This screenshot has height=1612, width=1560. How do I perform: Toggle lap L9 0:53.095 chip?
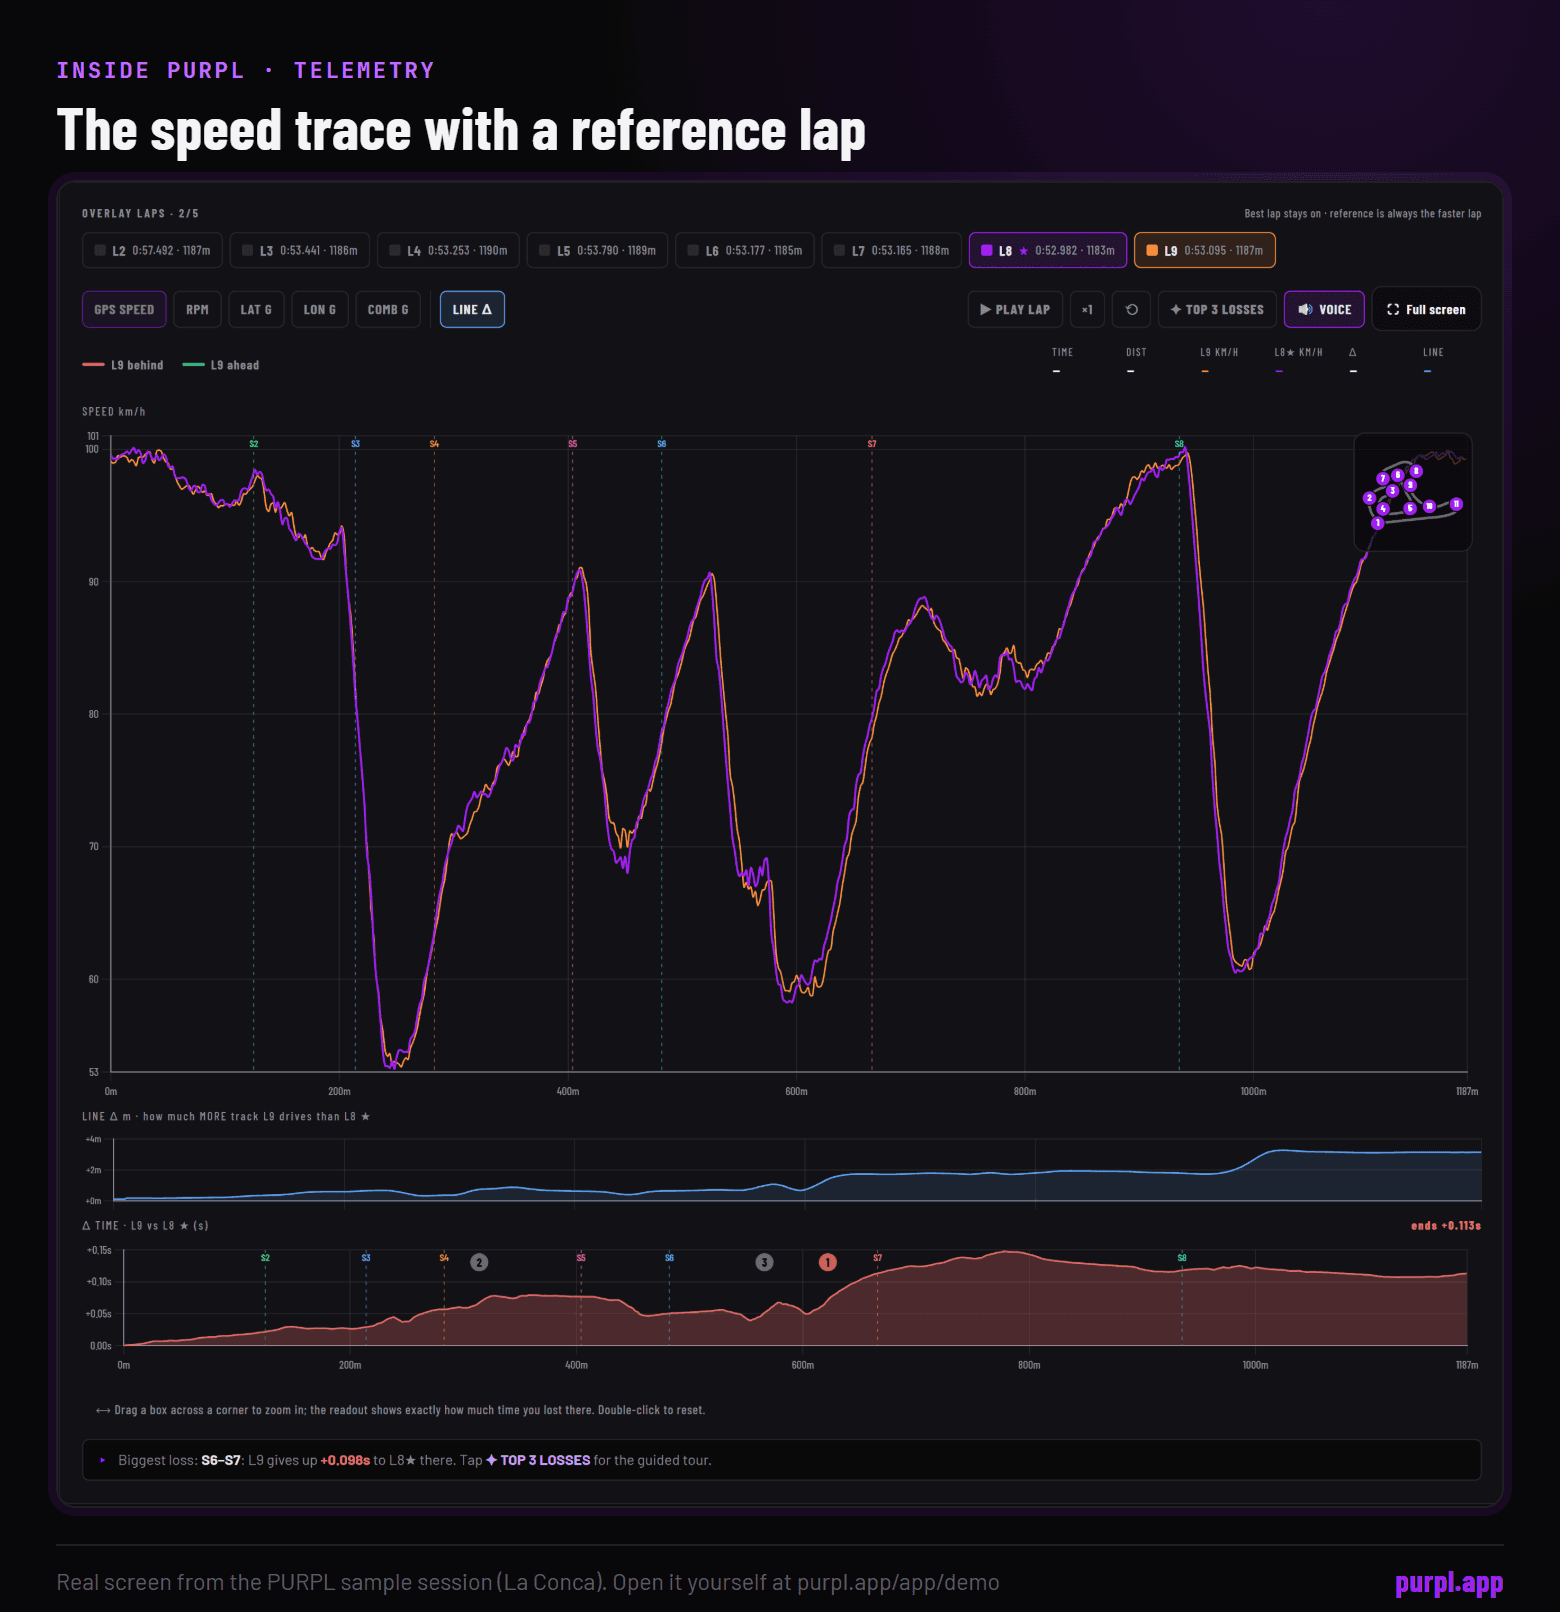point(1204,250)
